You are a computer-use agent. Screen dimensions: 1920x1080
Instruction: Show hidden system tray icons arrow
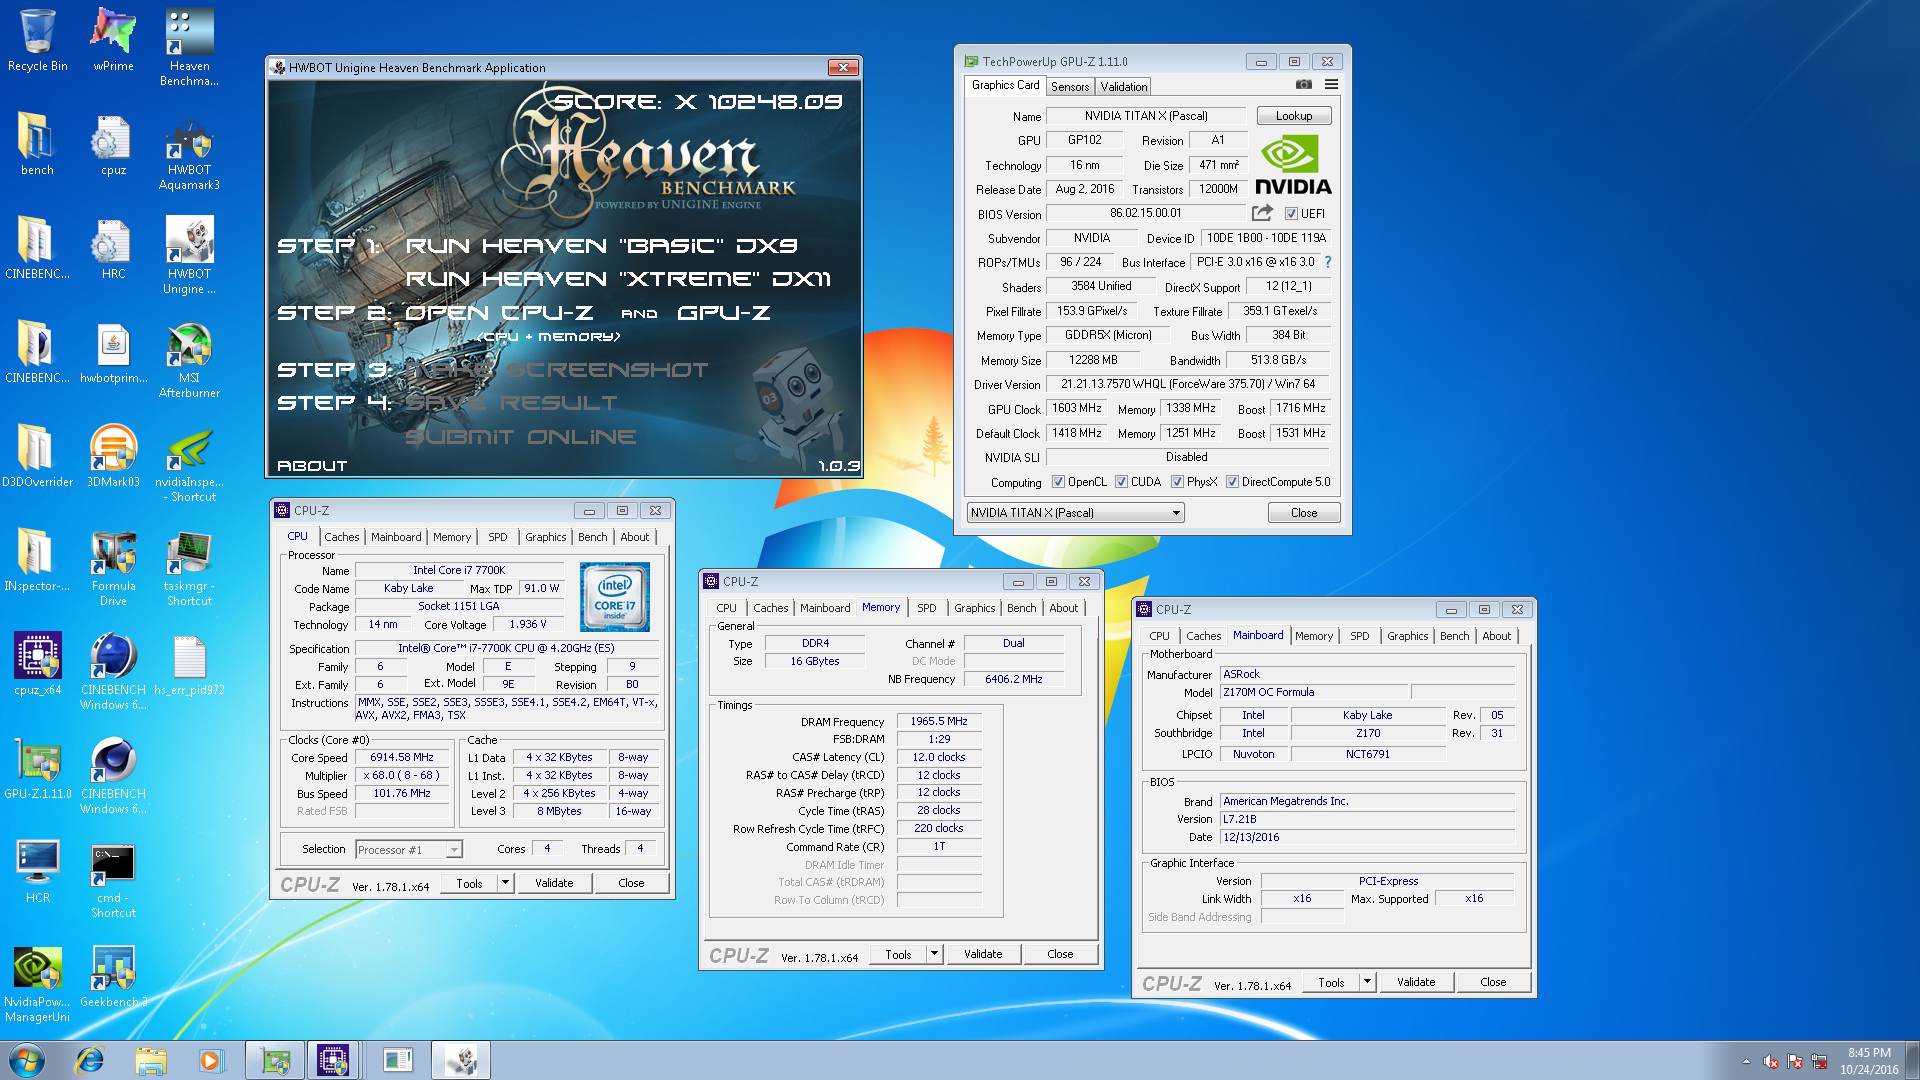[1746, 1062]
